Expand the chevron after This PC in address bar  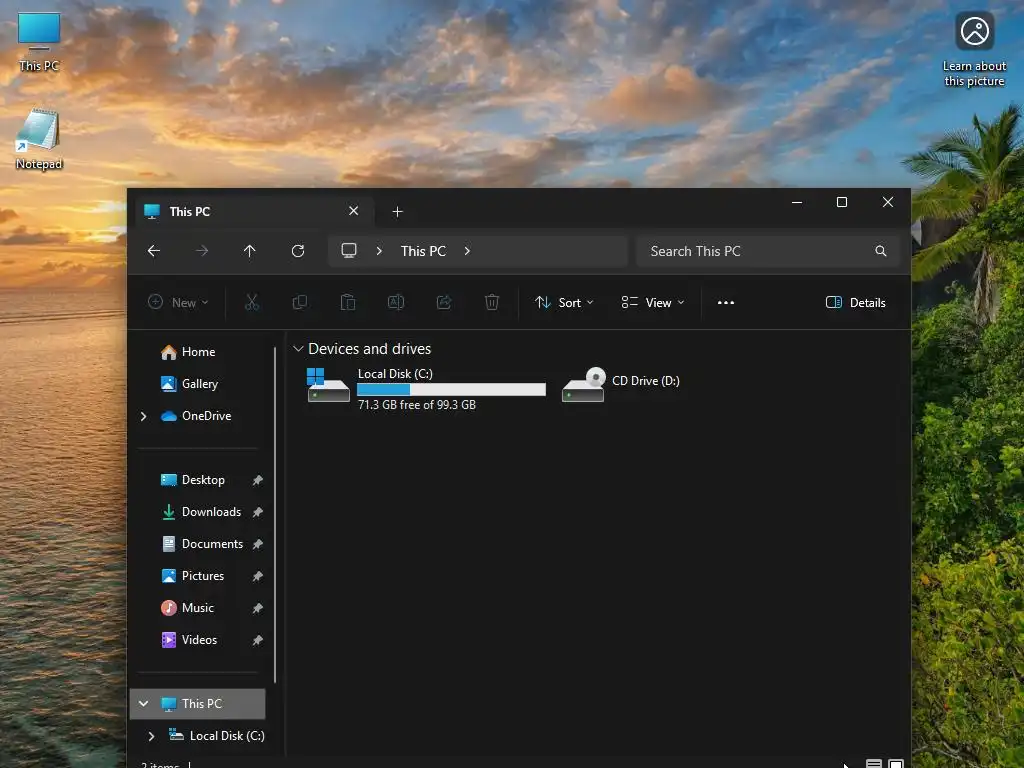[467, 251]
